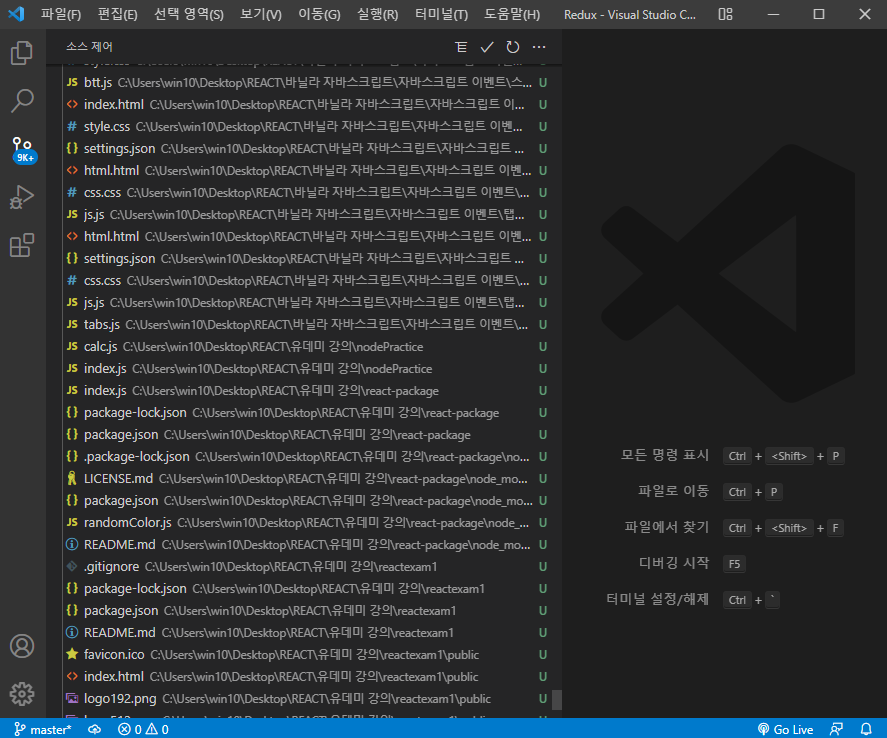
Task: Open the 파일(F) menu
Action: pos(61,14)
